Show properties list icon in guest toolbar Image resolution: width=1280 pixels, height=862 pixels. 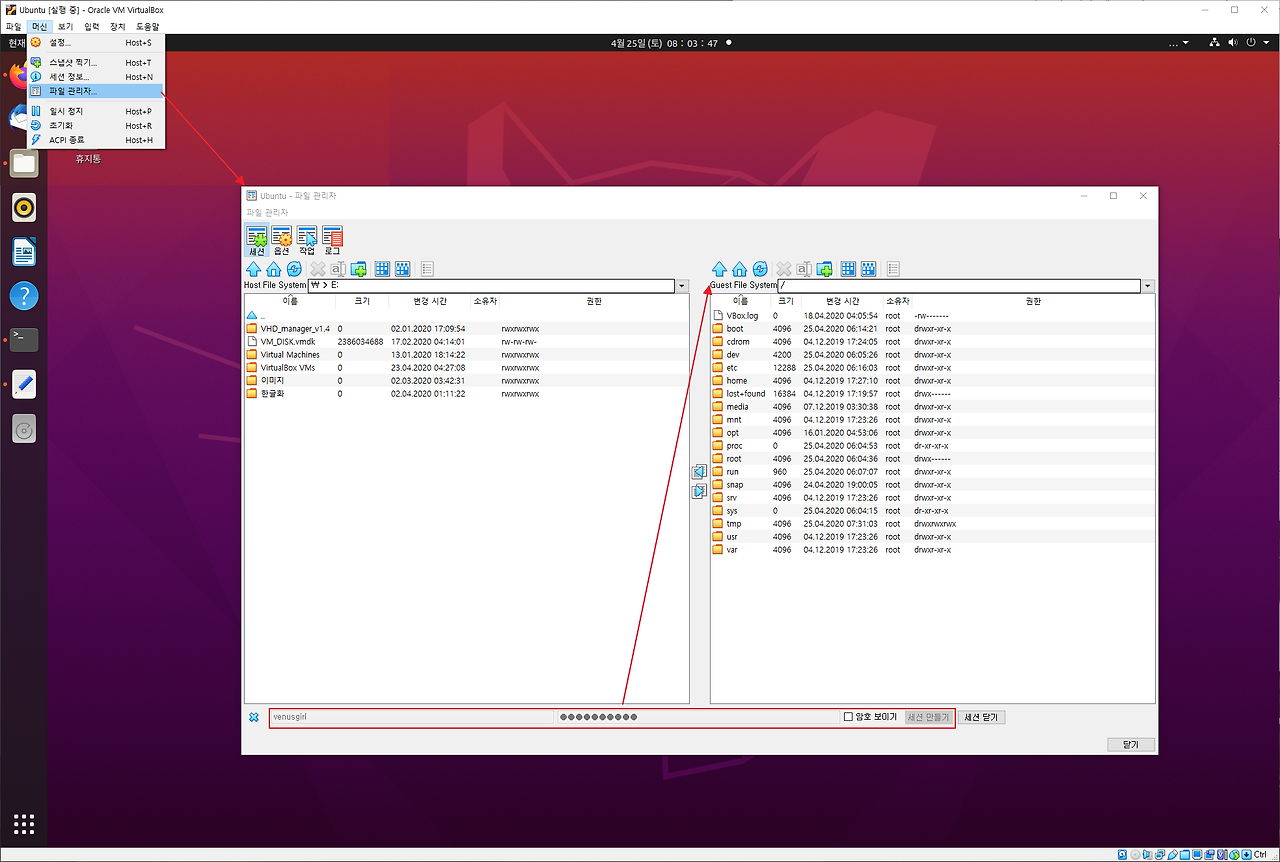[x=893, y=269]
